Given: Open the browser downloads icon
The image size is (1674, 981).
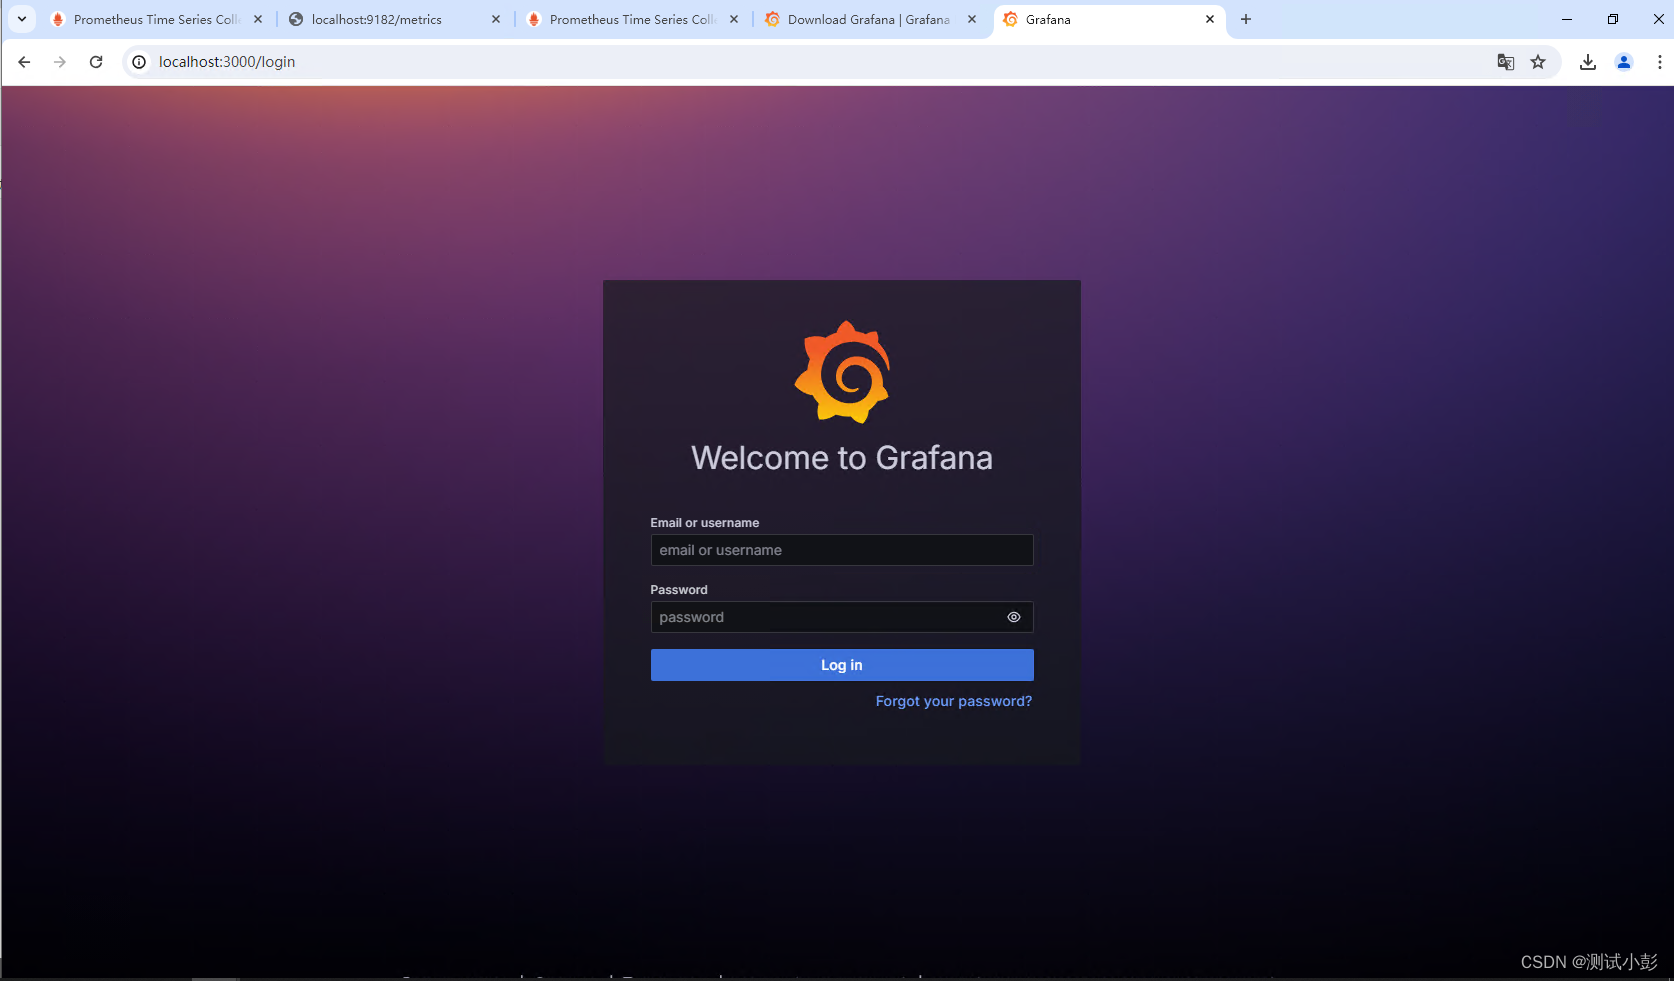Looking at the screenshot, I should pyautogui.click(x=1588, y=62).
